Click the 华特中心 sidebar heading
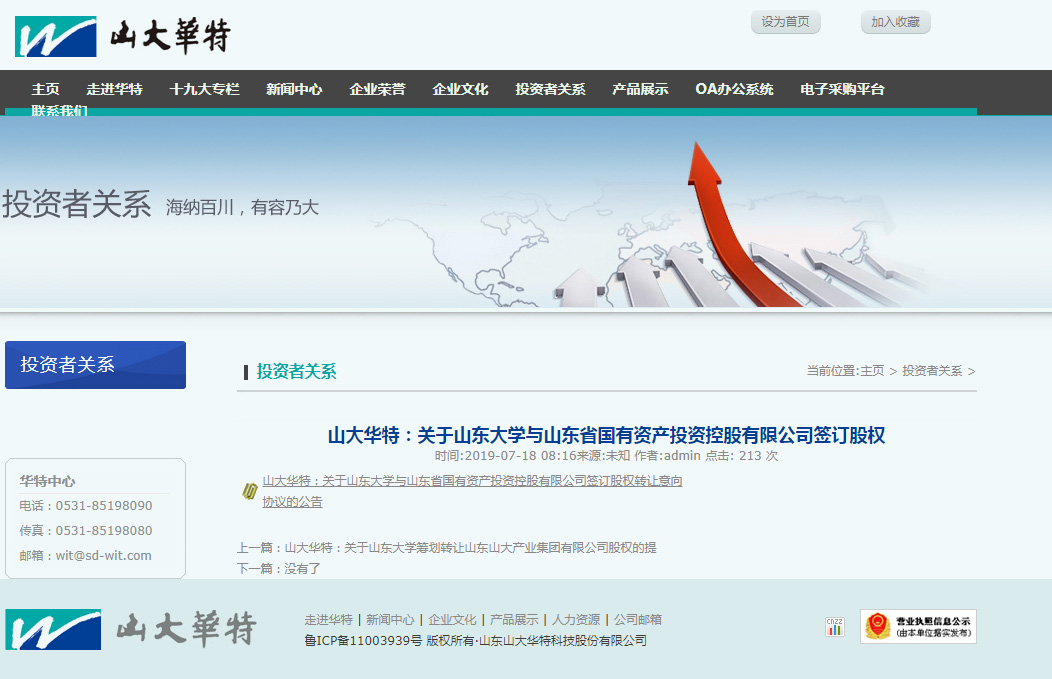The image size is (1052, 679). coord(48,481)
